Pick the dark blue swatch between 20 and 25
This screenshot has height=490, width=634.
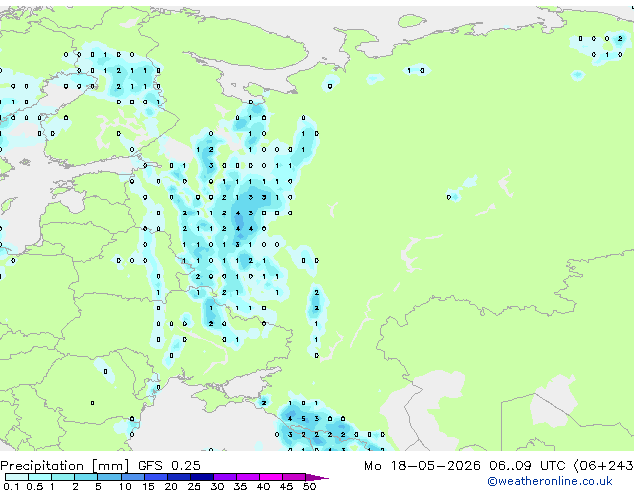179,477
